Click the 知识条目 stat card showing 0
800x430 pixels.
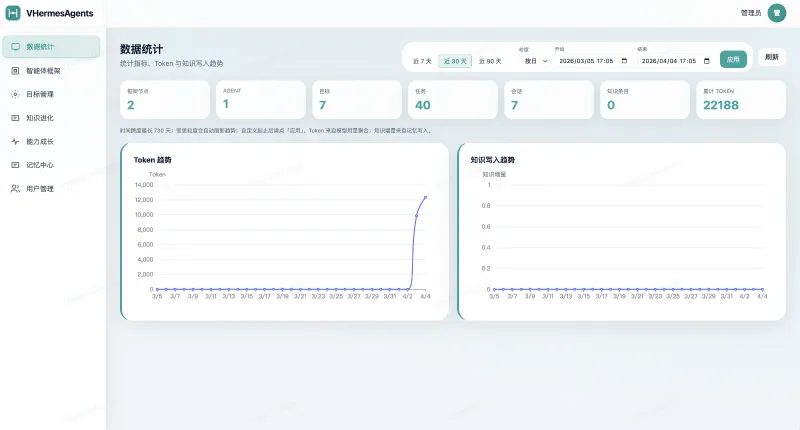645,99
